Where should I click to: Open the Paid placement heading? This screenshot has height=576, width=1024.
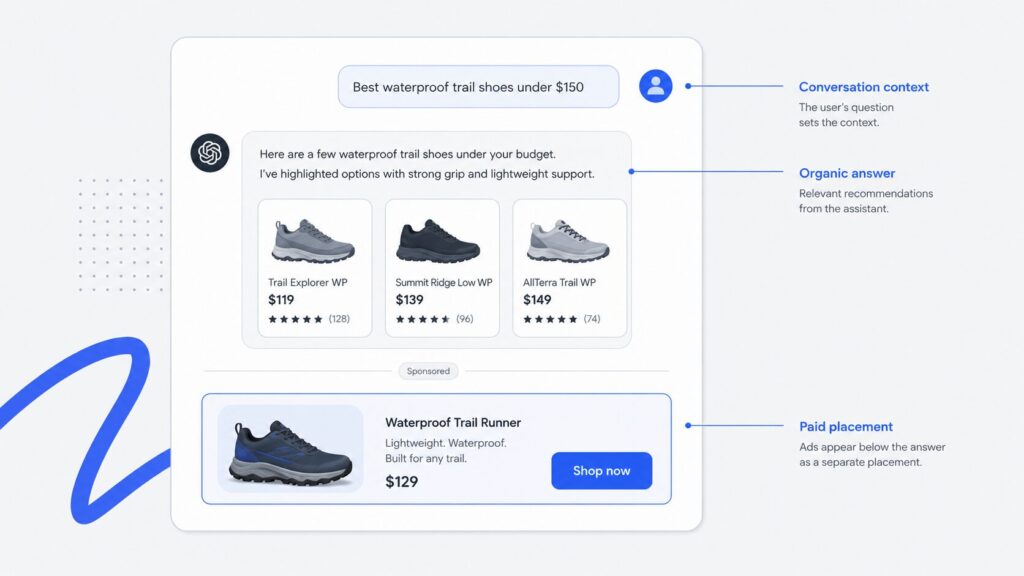click(846, 426)
